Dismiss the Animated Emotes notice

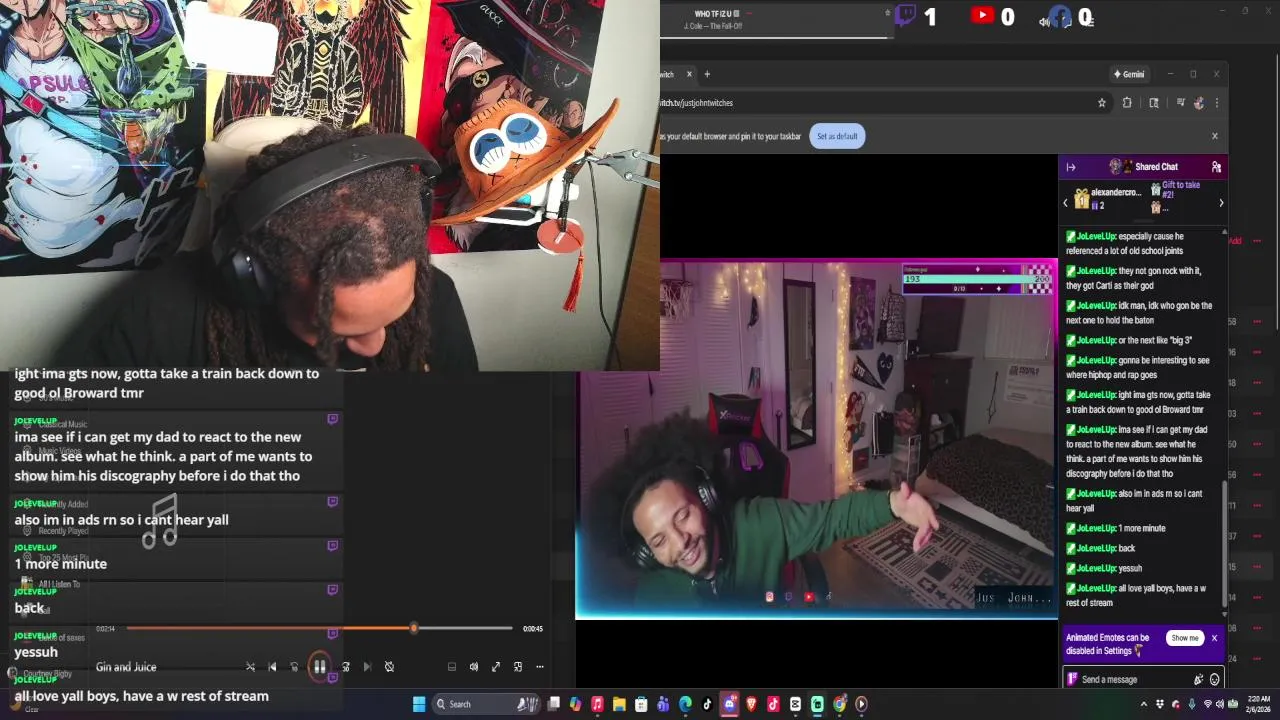click(1214, 638)
